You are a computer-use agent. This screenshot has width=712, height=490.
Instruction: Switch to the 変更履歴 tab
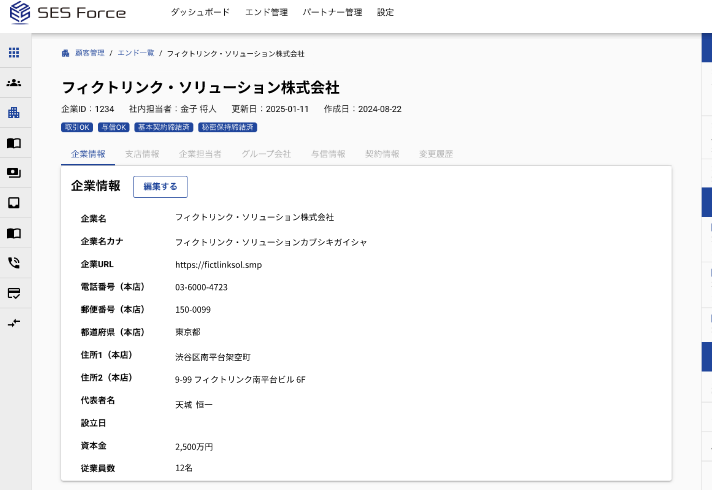click(436, 154)
